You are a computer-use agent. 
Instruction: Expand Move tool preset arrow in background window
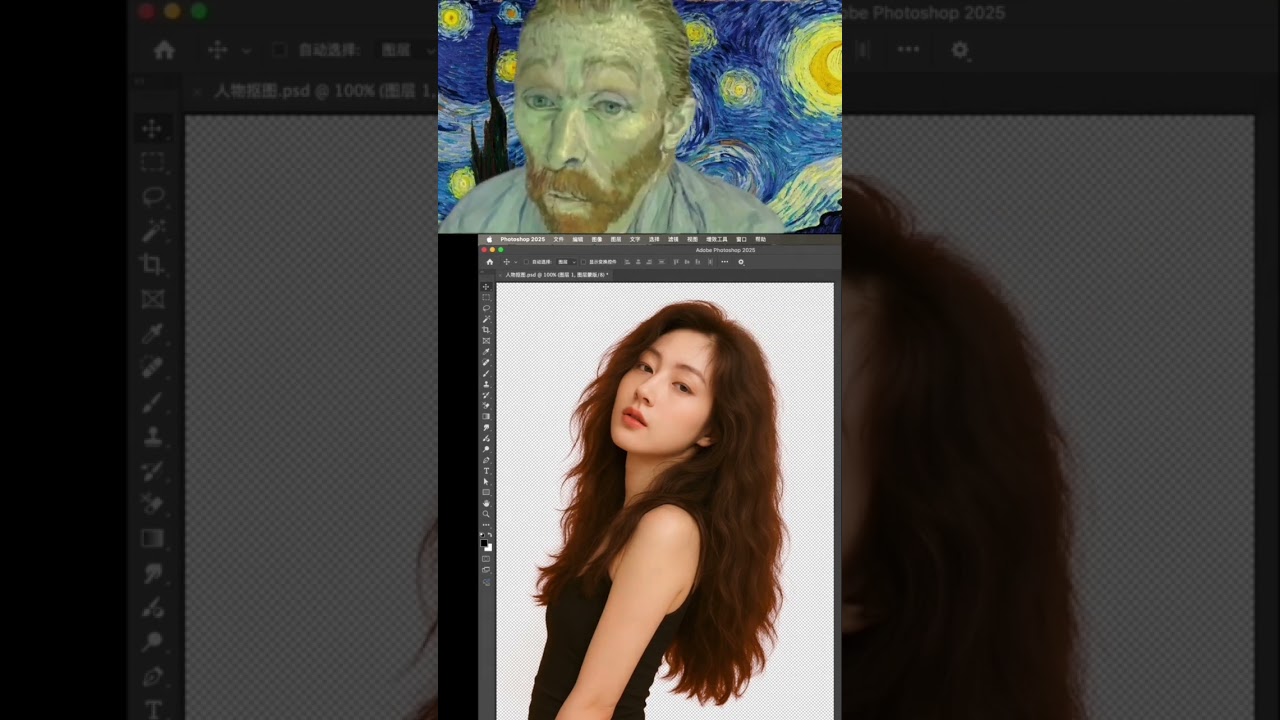click(247, 50)
